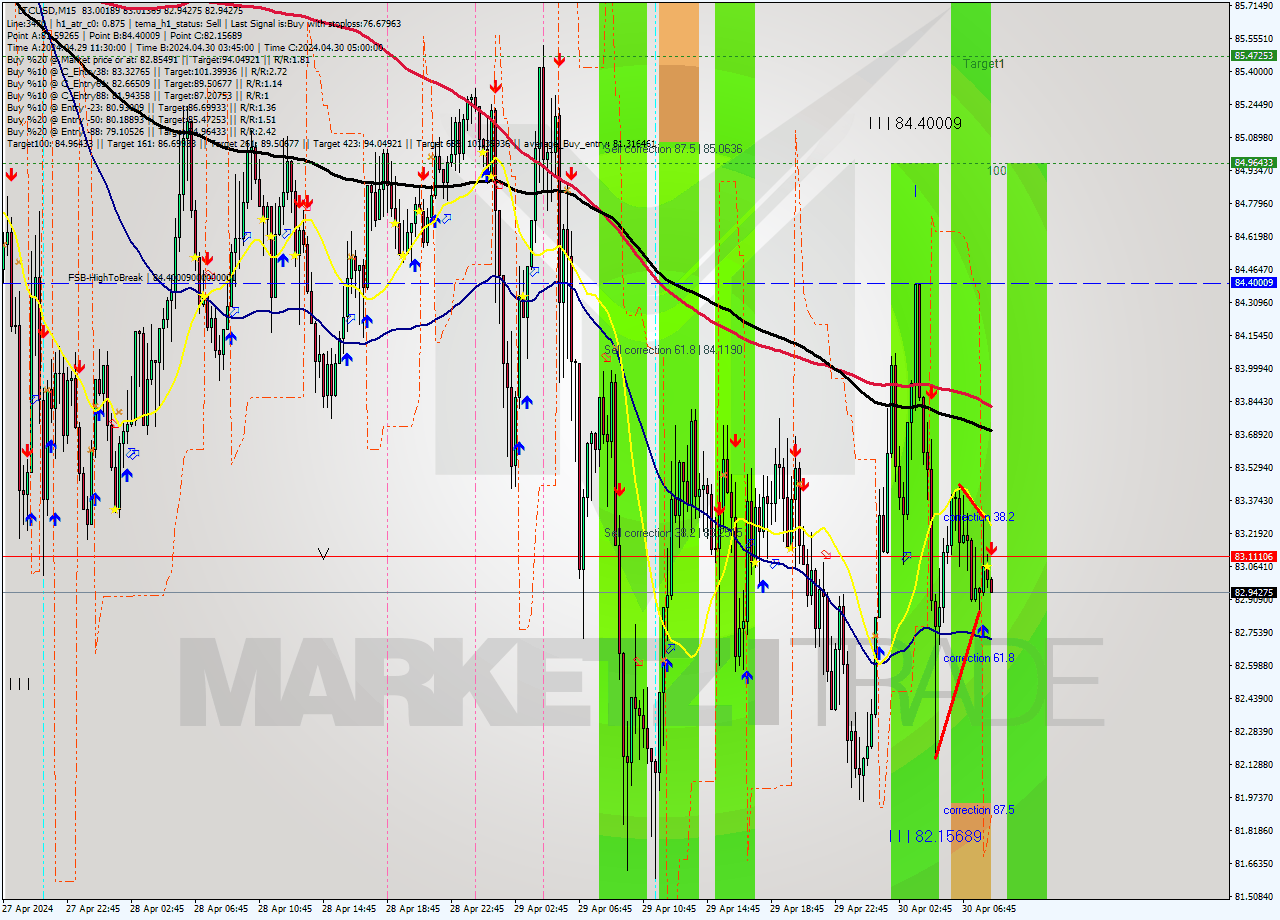Screen dimensions: 1280x920
Task: Click the '29 Apr 18:45' time label
Action: [797, 909]
